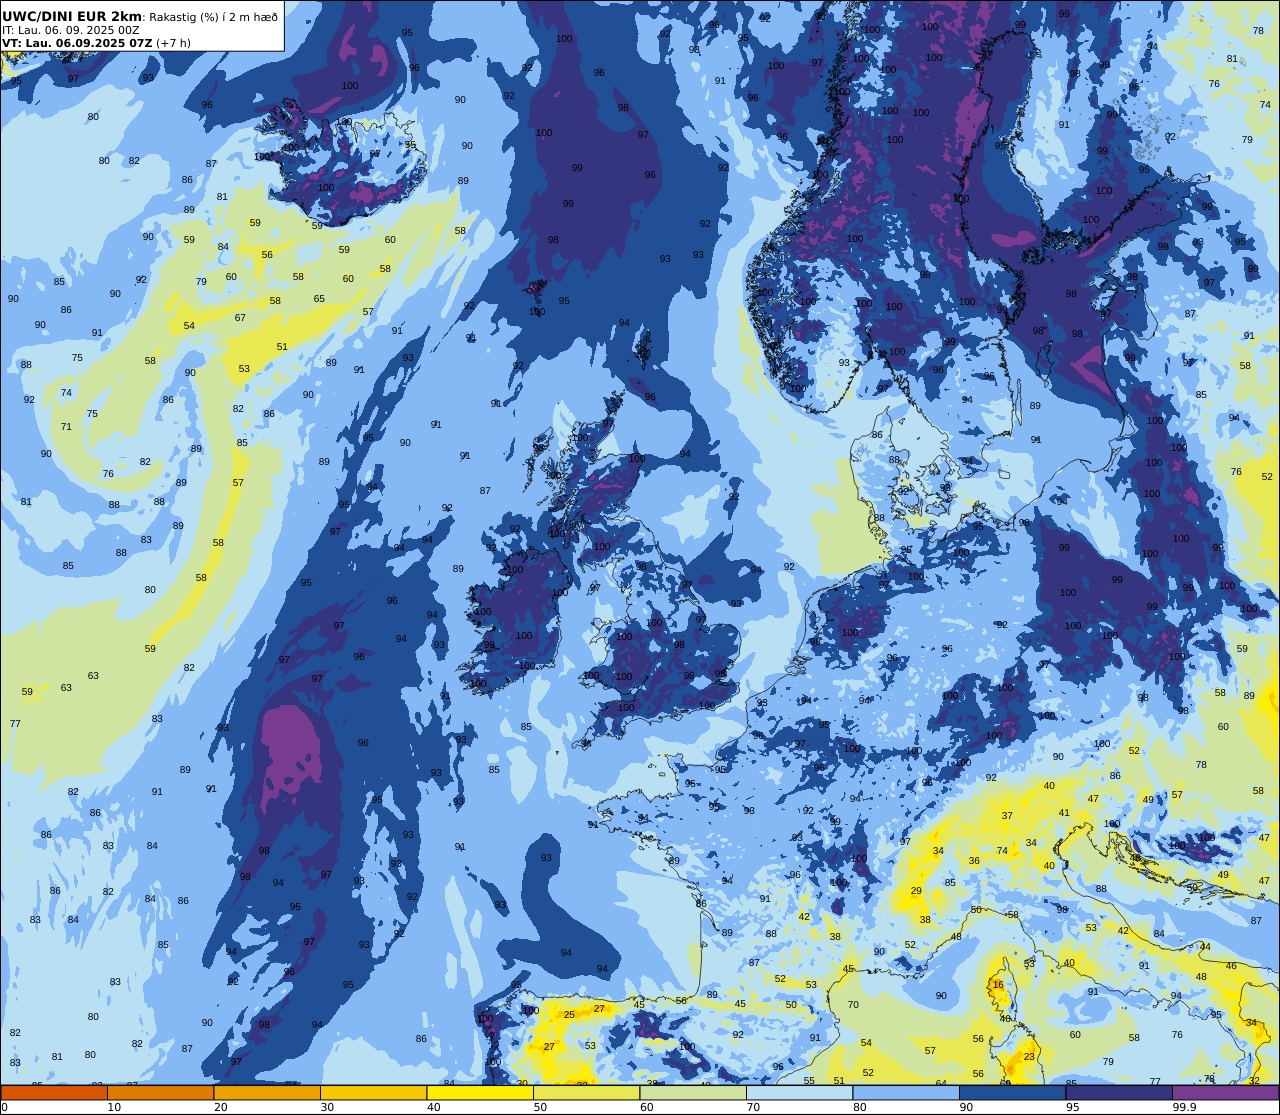Click the humidity value '41' over the Alps
The image size is (1280, 1115).
coord(1064,813)
